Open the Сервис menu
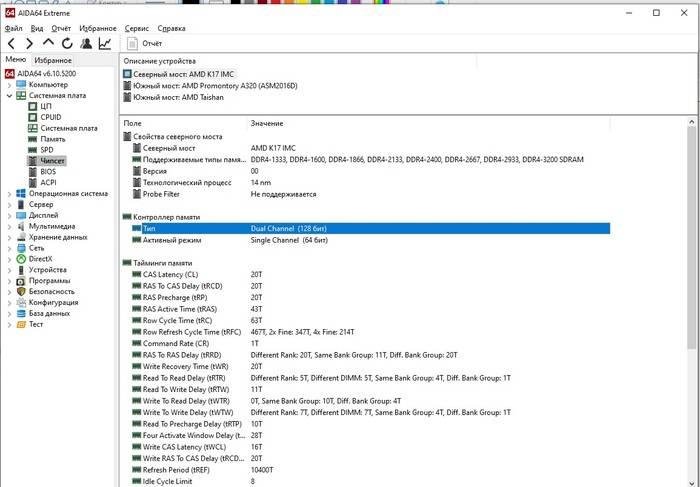This screenshot has height=487, width=700. tap(137, 28)
